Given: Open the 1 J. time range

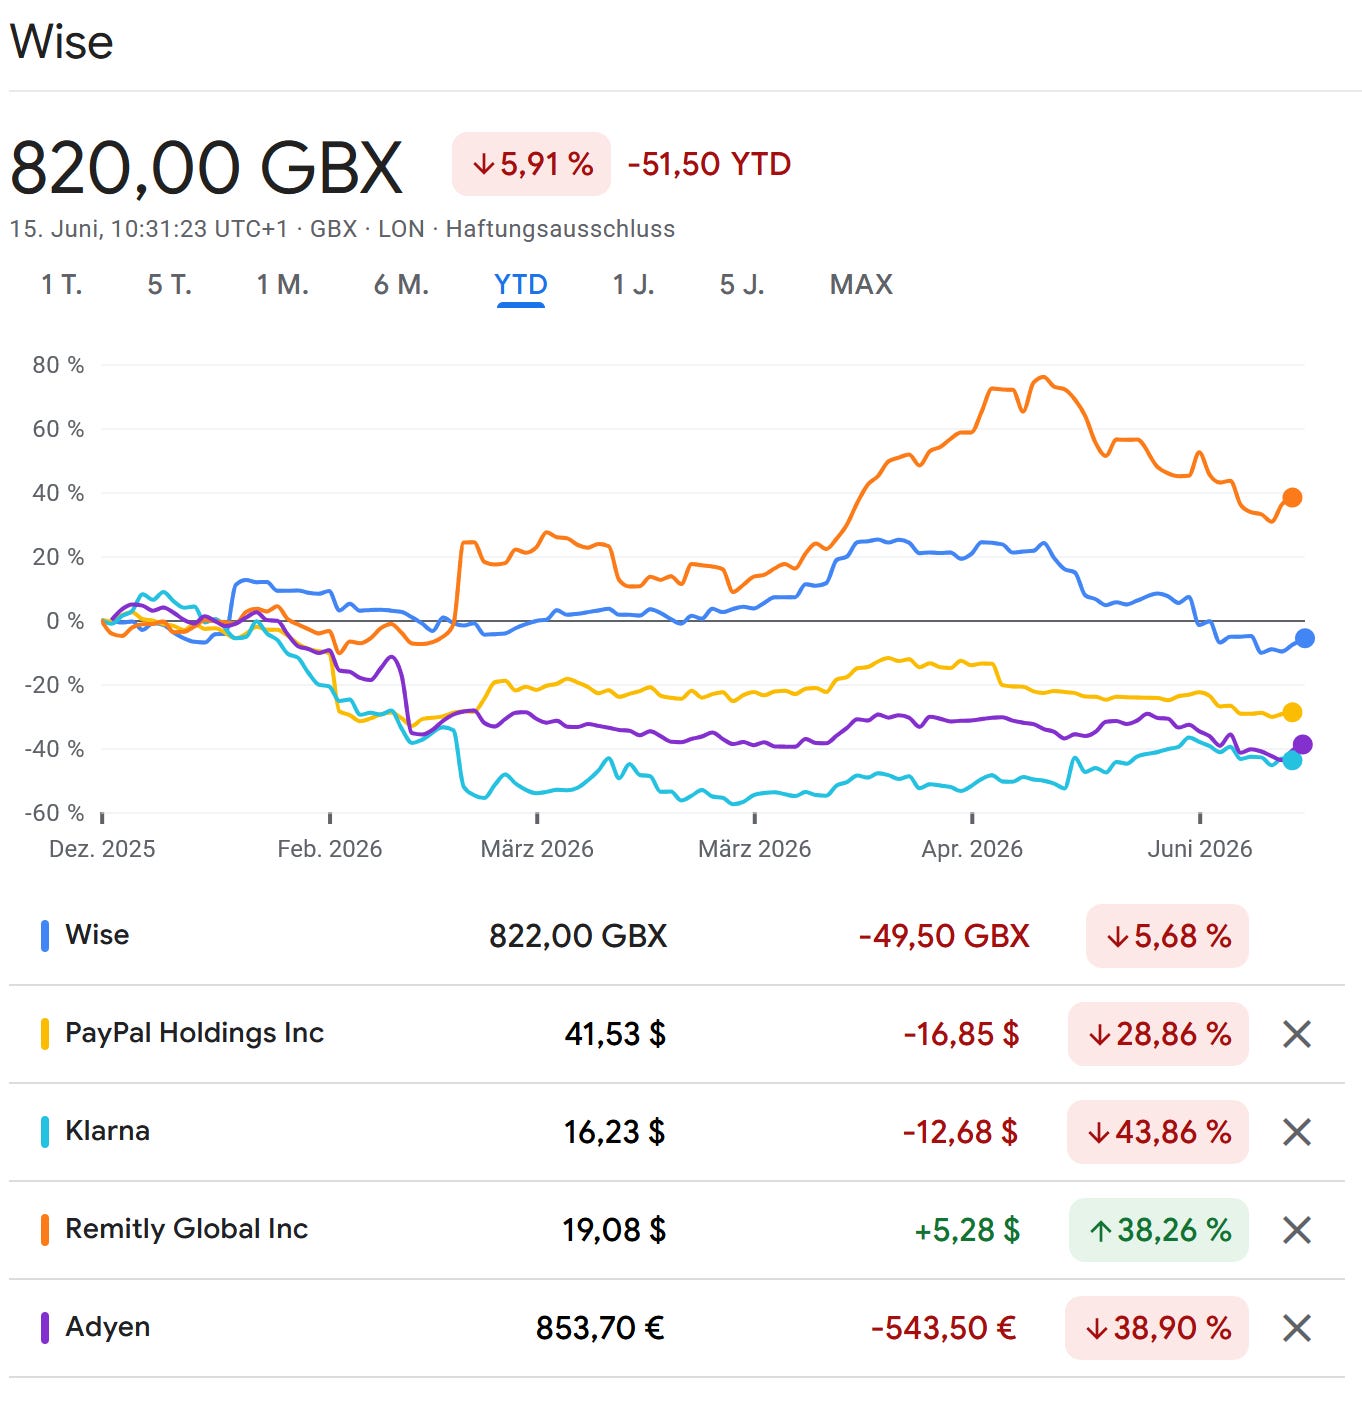Looking at the screenshot, I should click(x=634, y=285).
